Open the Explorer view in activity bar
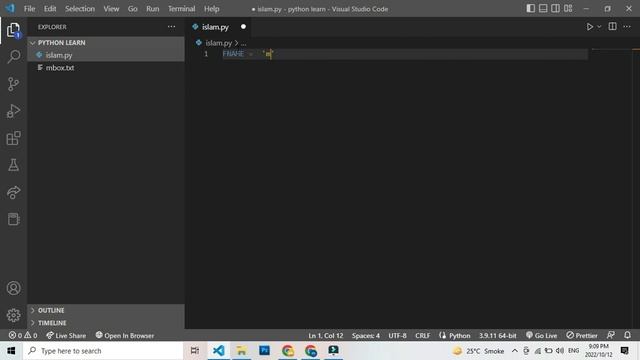This screenshot has height=360, width=640. pos(13,30)
